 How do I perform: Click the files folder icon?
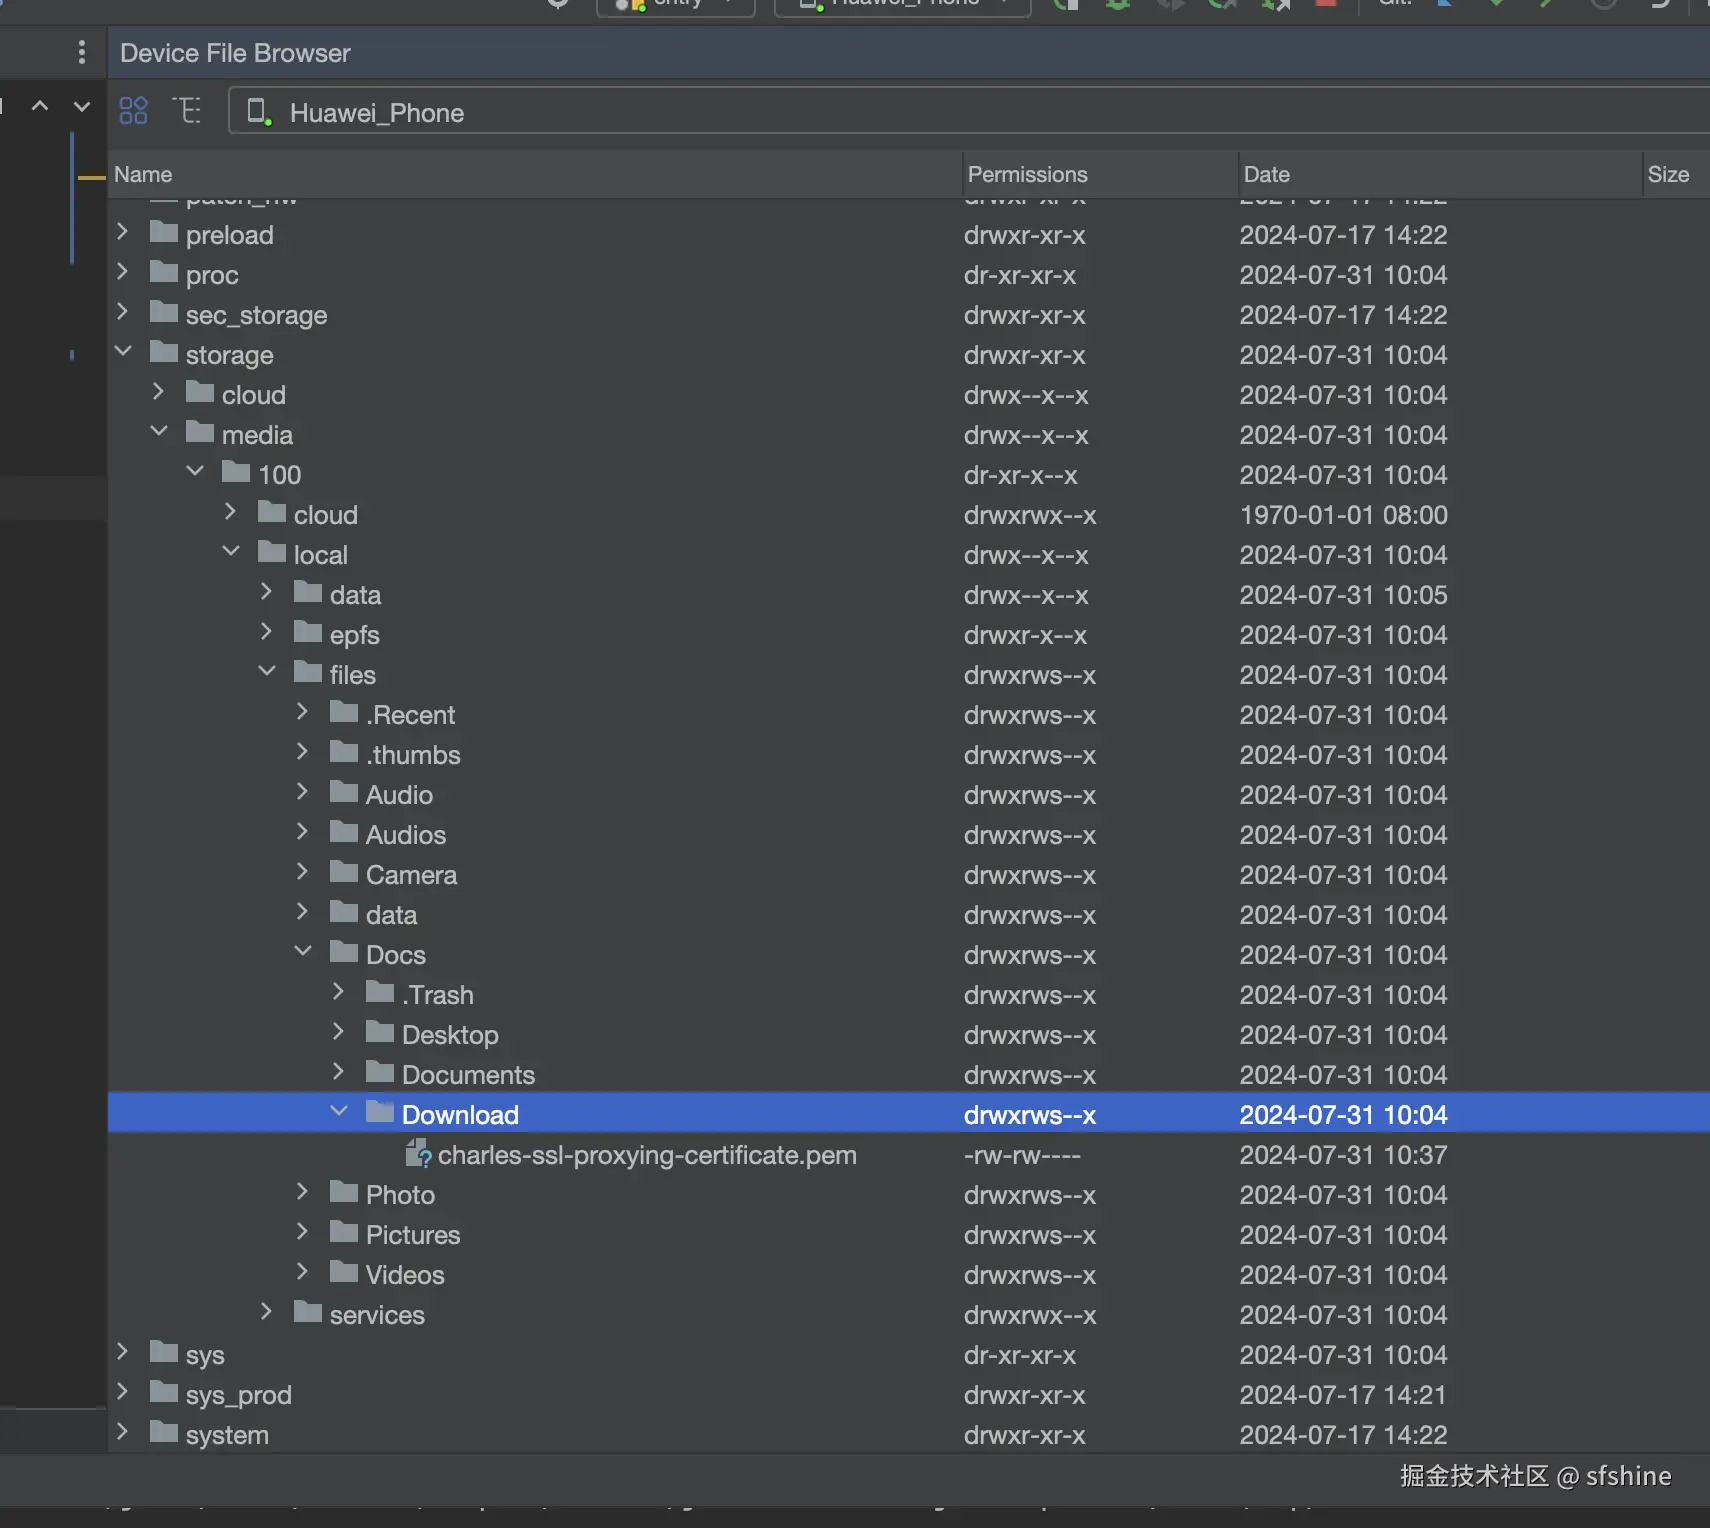point(308,672)
